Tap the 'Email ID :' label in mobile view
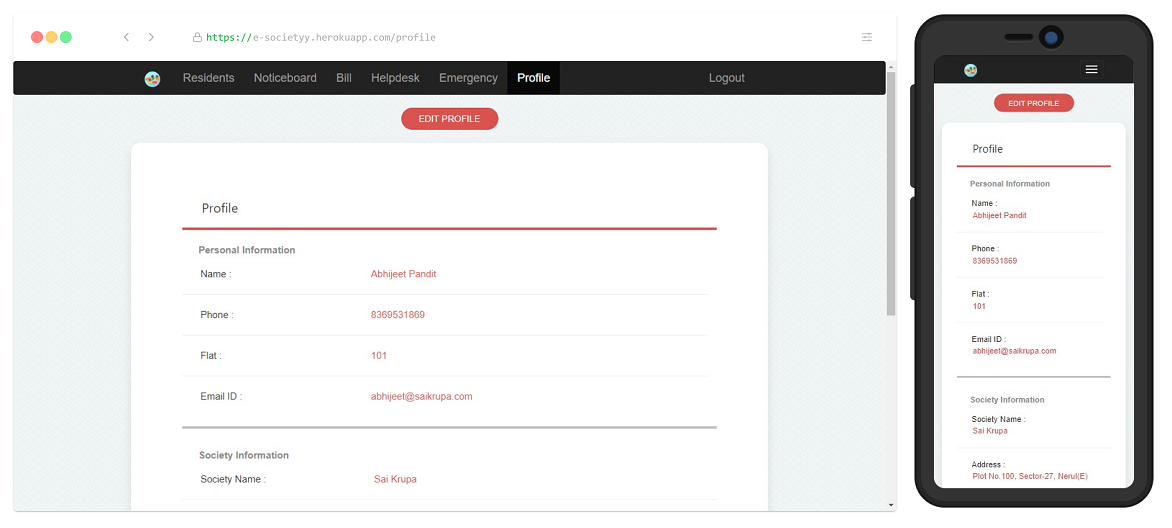This screenshot has height=528, width=1172. tap(989, 339)
